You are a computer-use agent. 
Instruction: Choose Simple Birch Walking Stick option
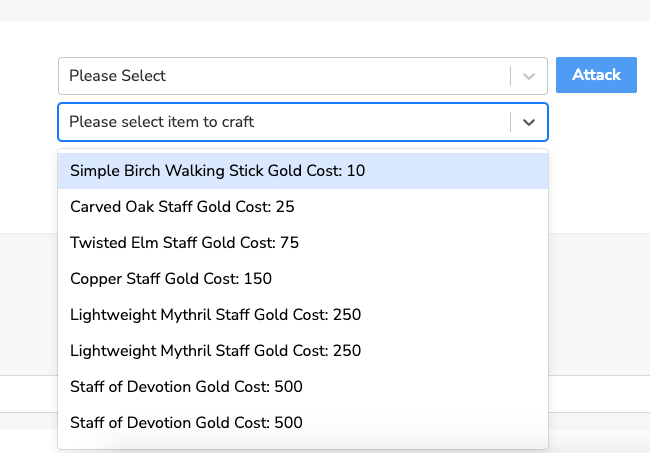303,171
